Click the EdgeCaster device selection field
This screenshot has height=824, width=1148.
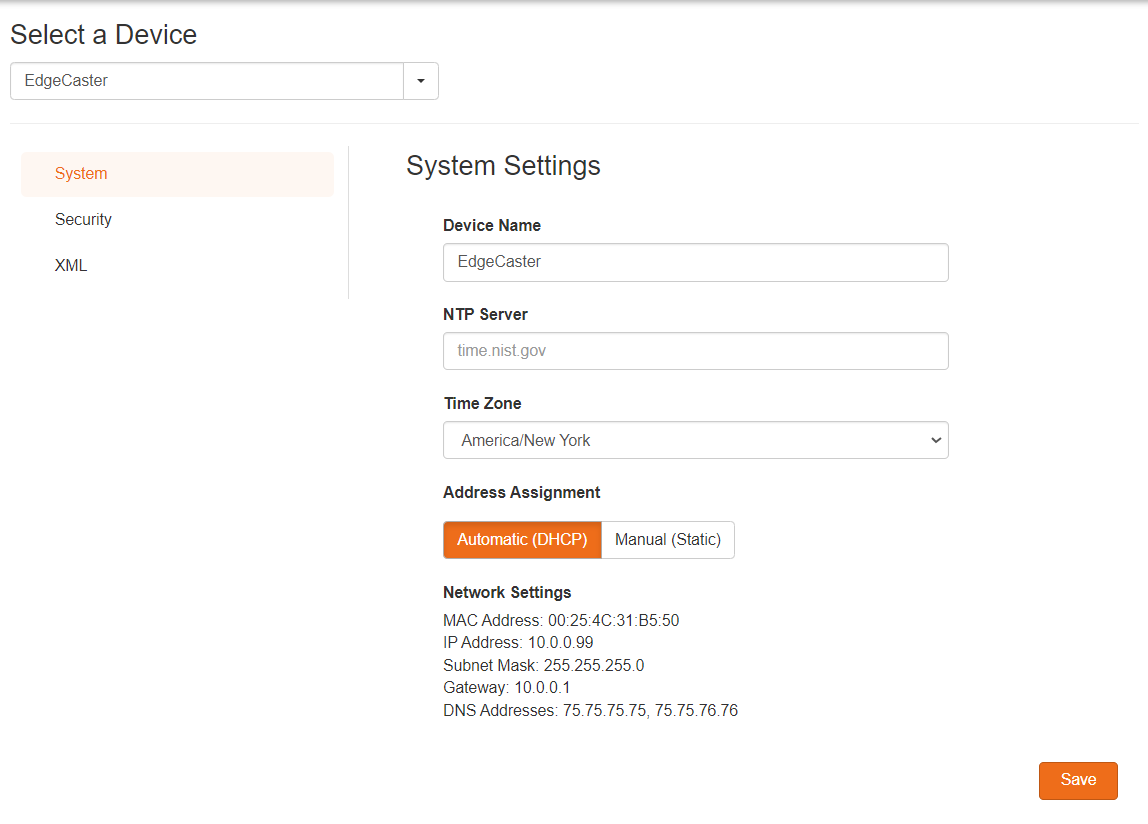[207, 81]
